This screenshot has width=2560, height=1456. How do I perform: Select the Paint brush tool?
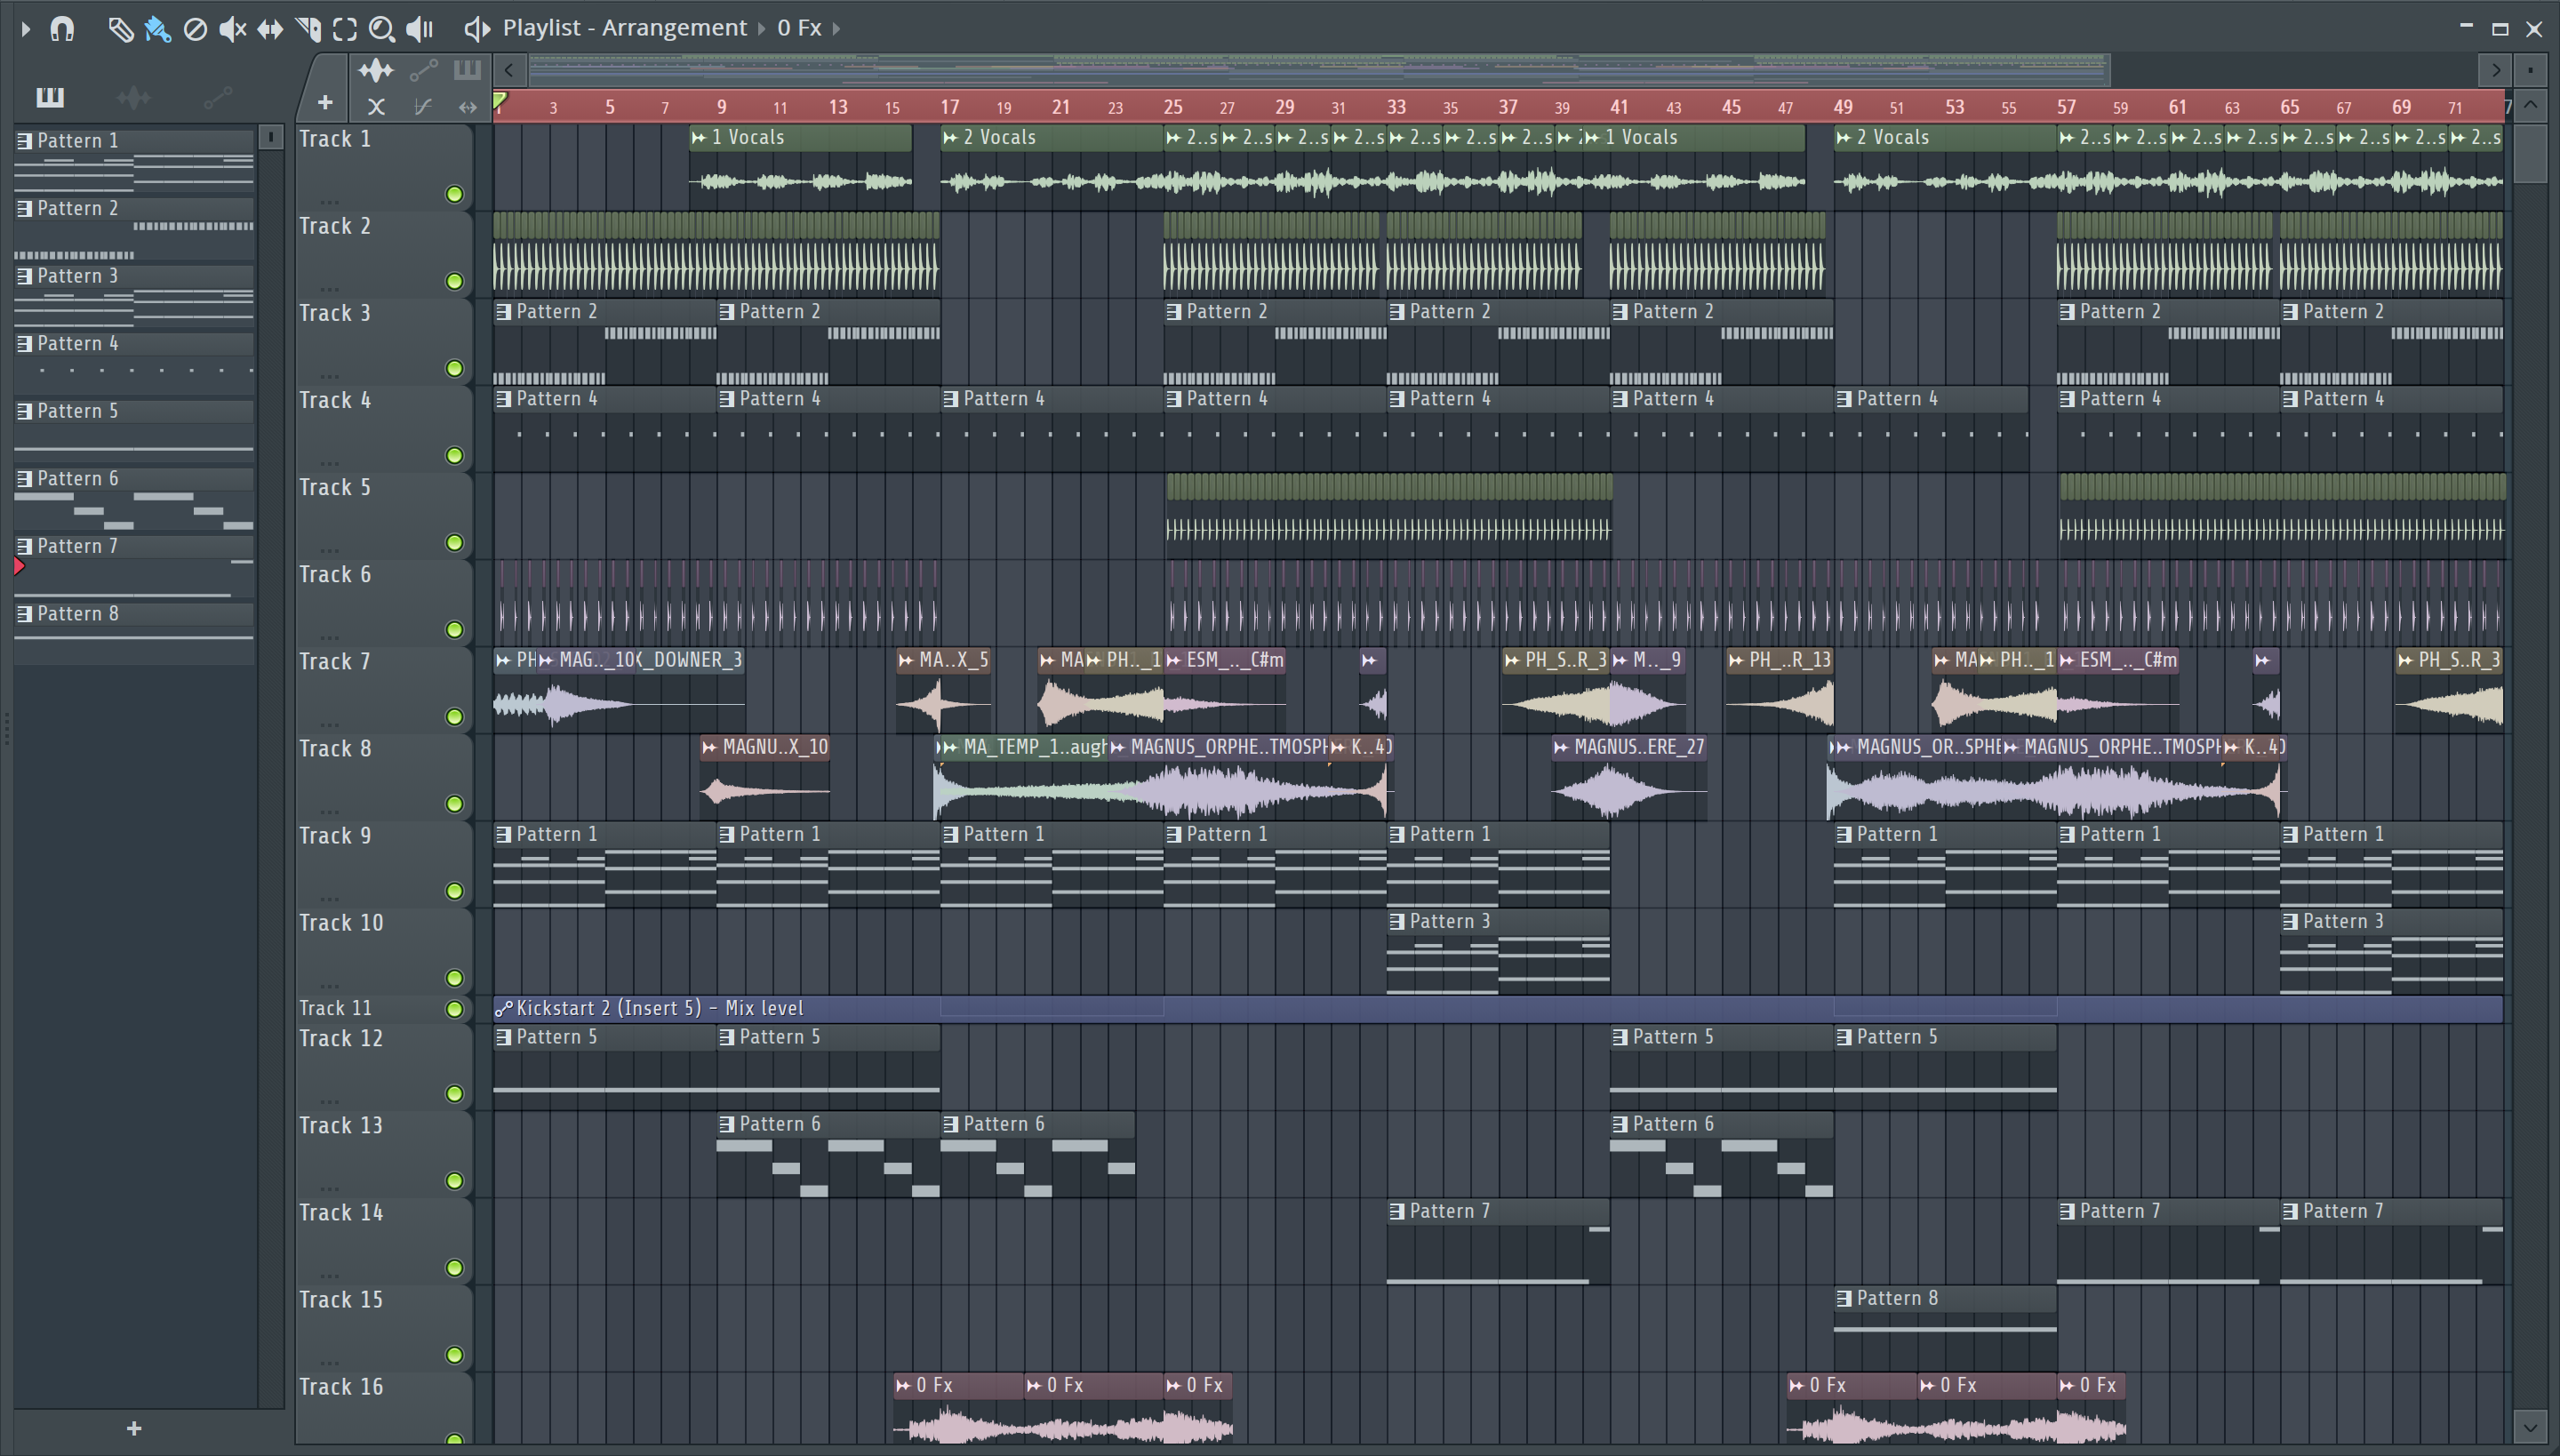pyautogui.click(x=157, y=29)
